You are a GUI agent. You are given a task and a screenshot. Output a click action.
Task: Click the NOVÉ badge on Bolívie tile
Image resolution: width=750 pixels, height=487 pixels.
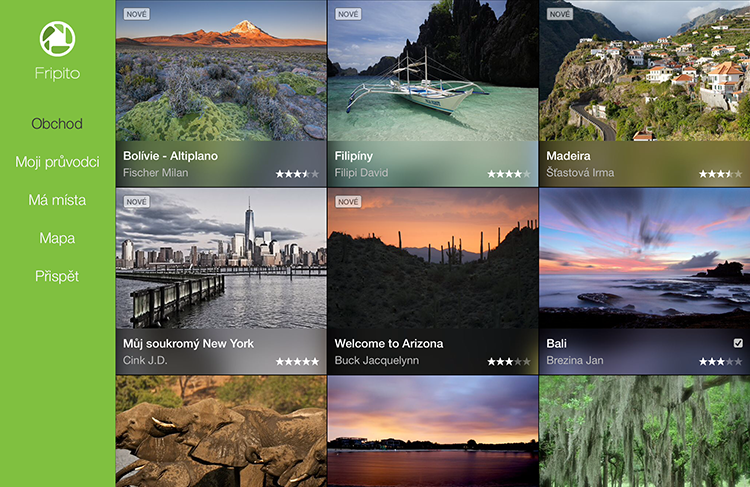[136, 14]
